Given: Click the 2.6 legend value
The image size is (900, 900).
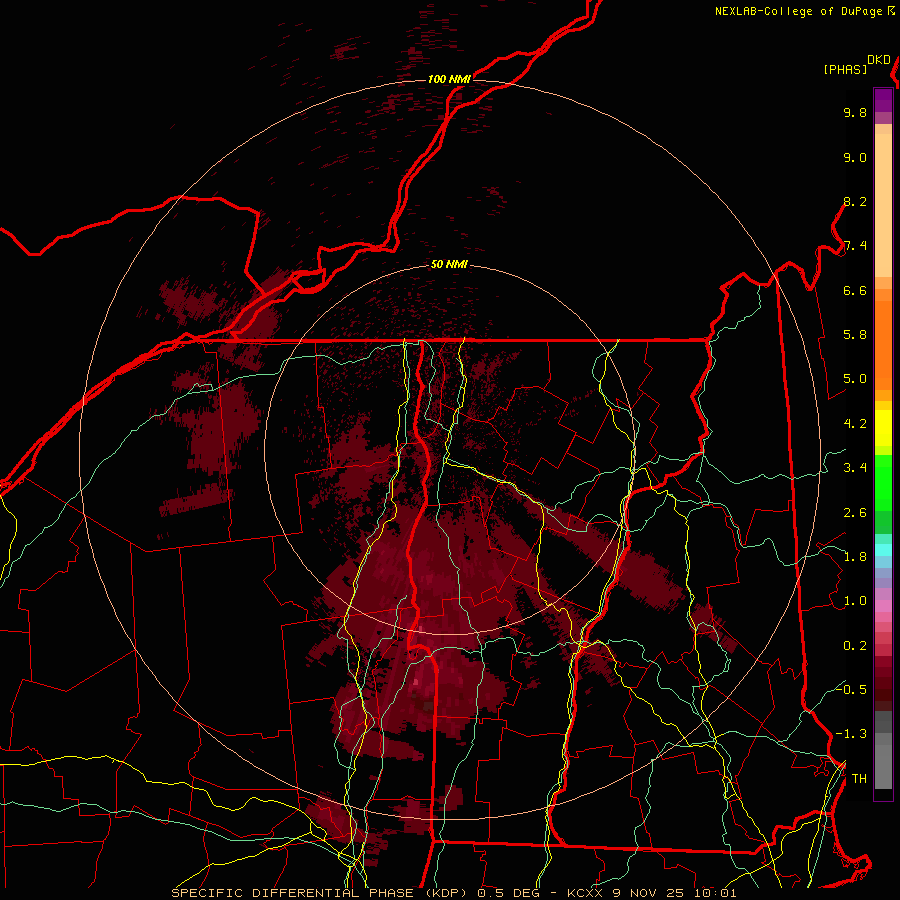Looking at the screenshot, I should [855, 513].
